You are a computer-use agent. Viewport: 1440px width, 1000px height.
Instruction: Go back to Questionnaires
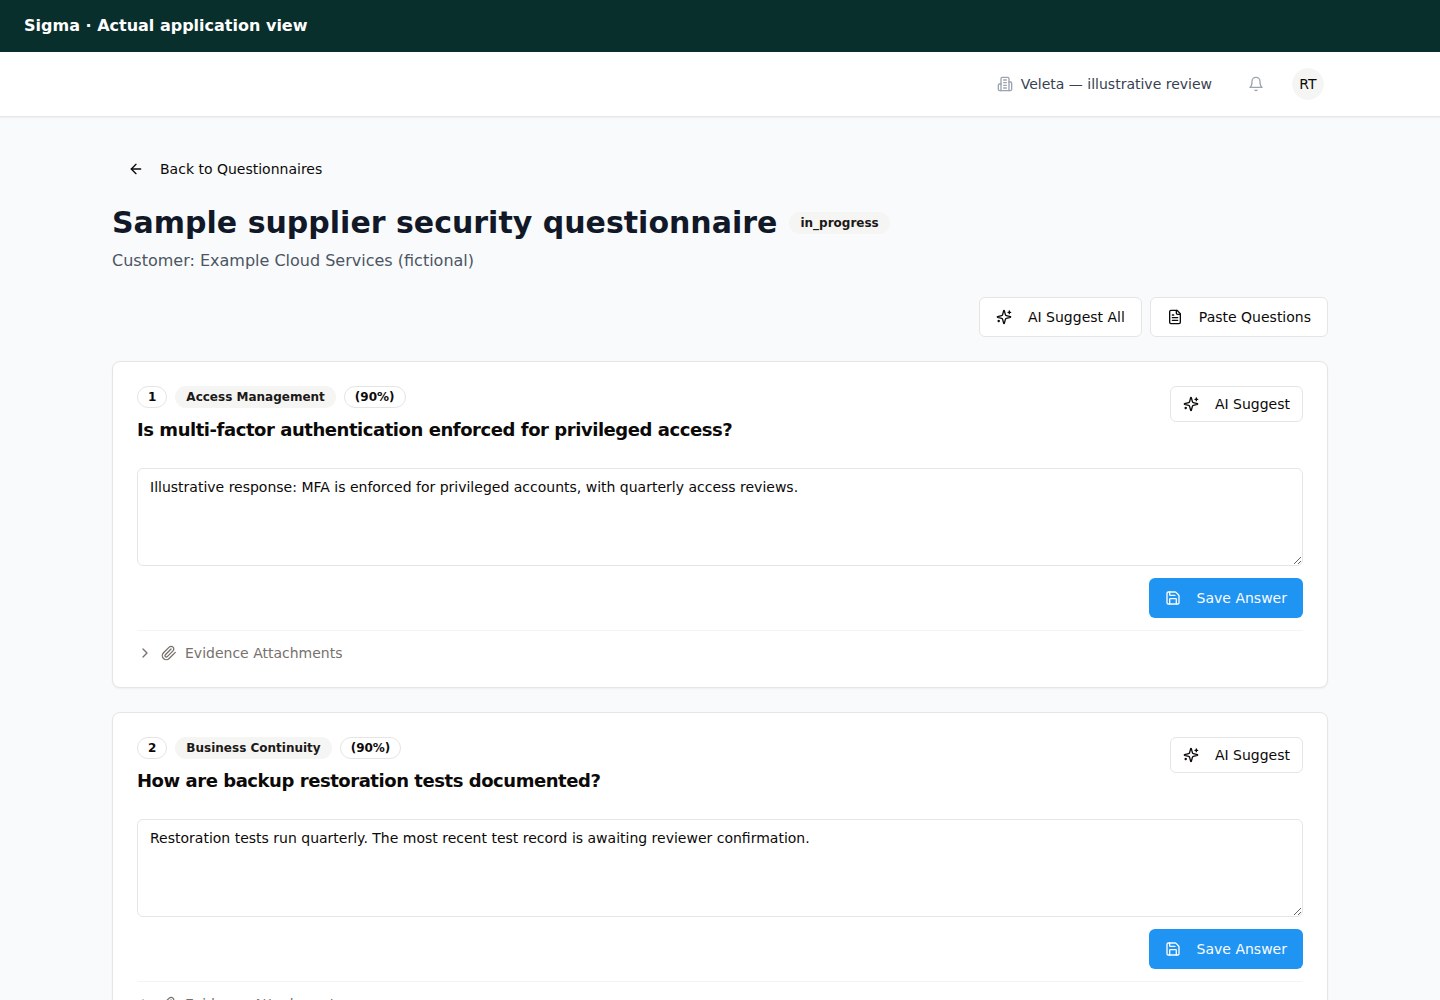(x=225, y=169)
